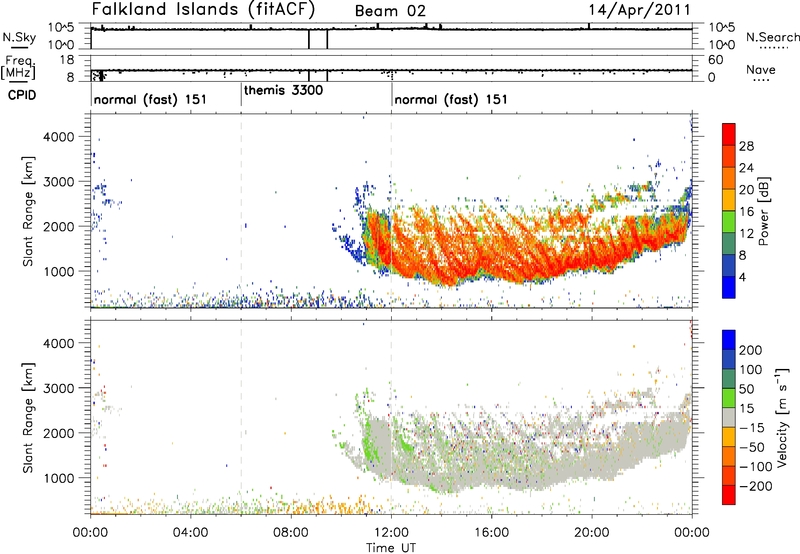800x554 pixels.
Task: Click the 'CPID' row label
Action: point(22,95)
